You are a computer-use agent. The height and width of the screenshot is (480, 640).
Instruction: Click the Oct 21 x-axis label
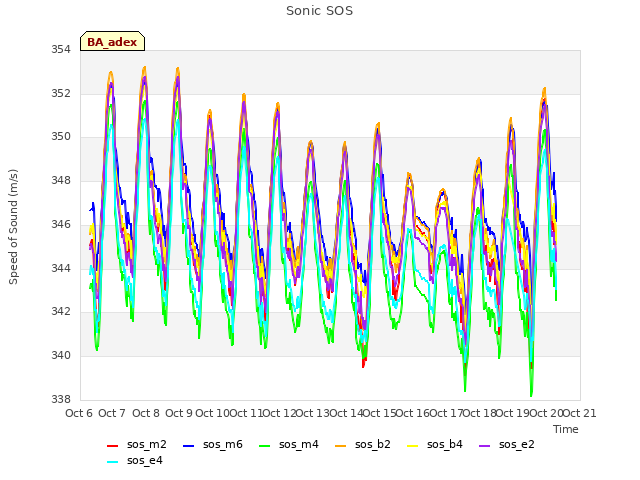[x=580, y=413]
